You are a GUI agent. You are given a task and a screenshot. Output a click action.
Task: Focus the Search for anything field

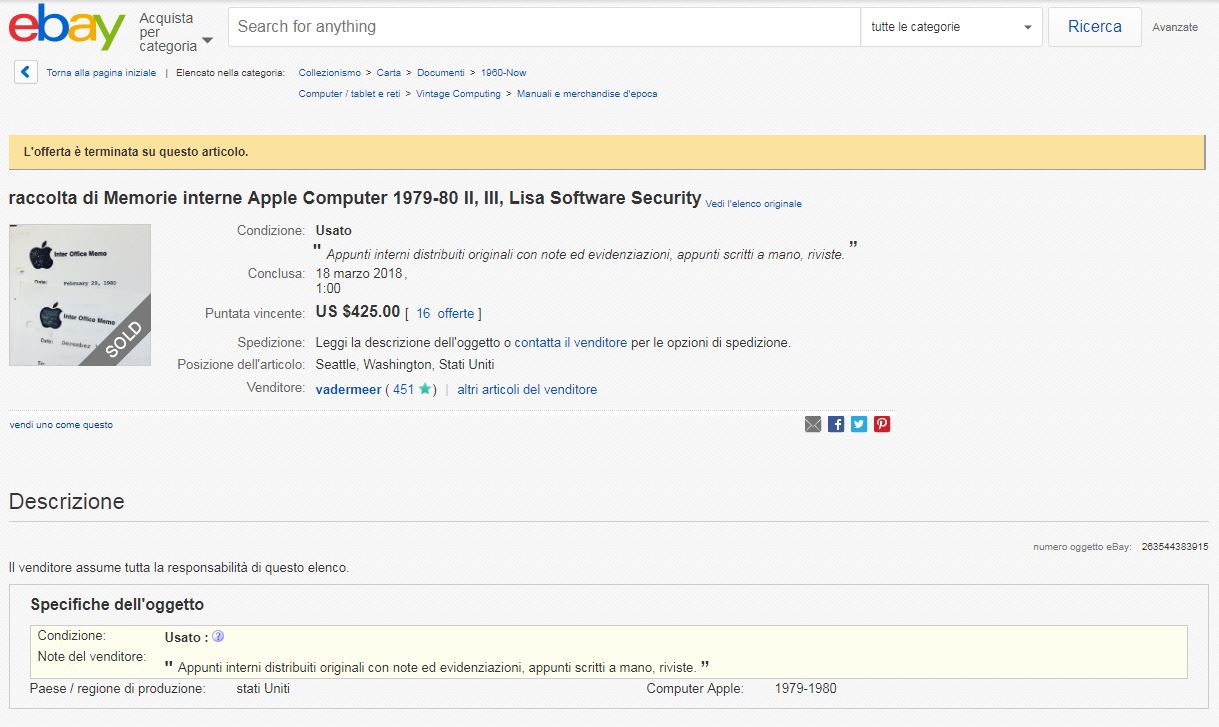545,27
